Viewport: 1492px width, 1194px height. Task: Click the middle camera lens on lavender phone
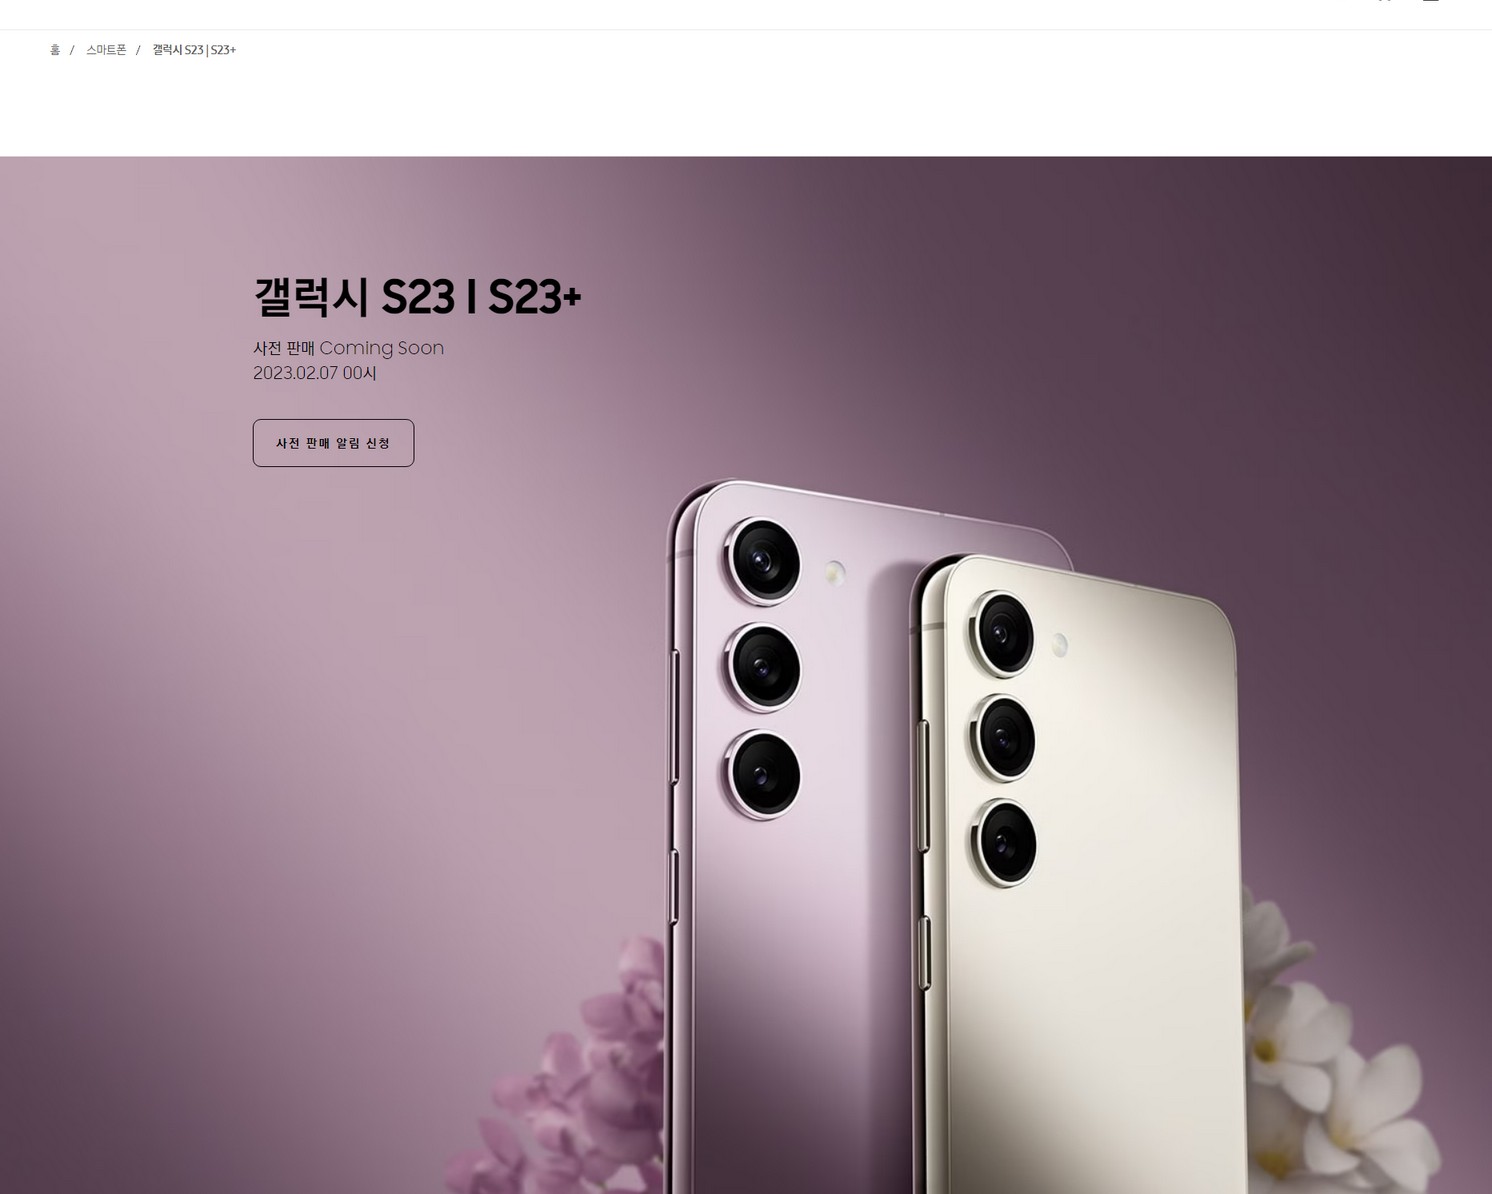[x=764, y=667]
